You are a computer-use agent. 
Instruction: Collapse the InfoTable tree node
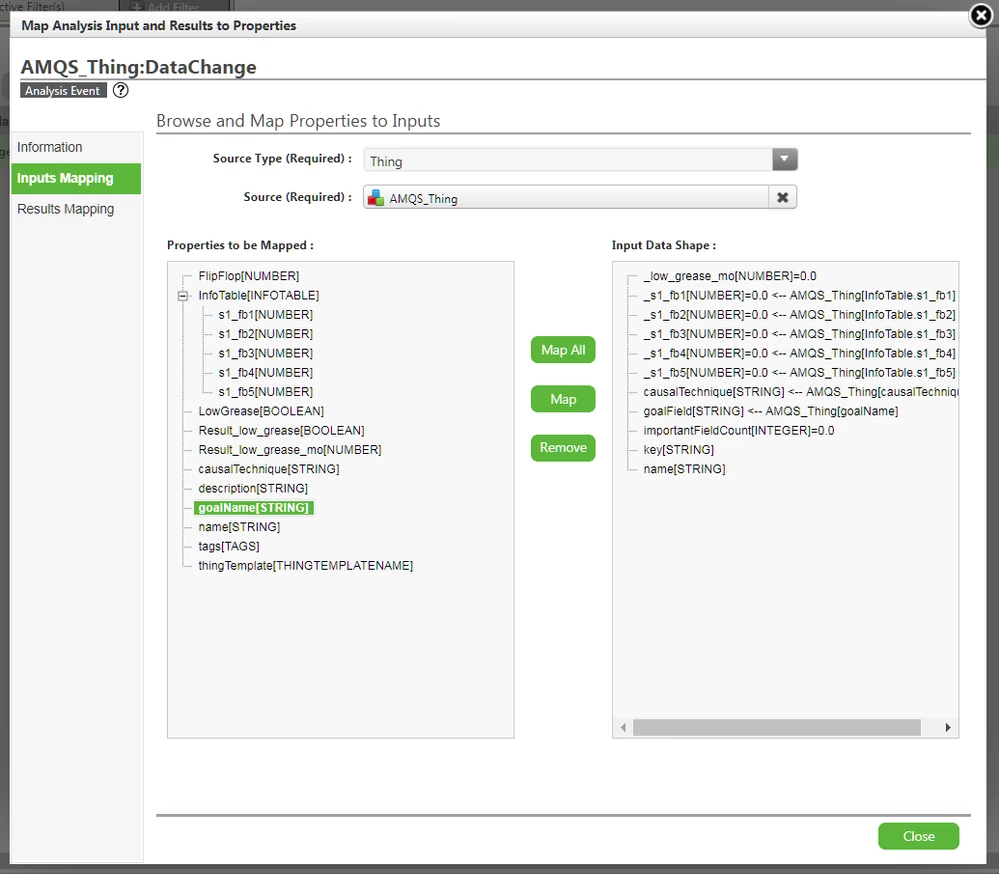pos(183,296)
